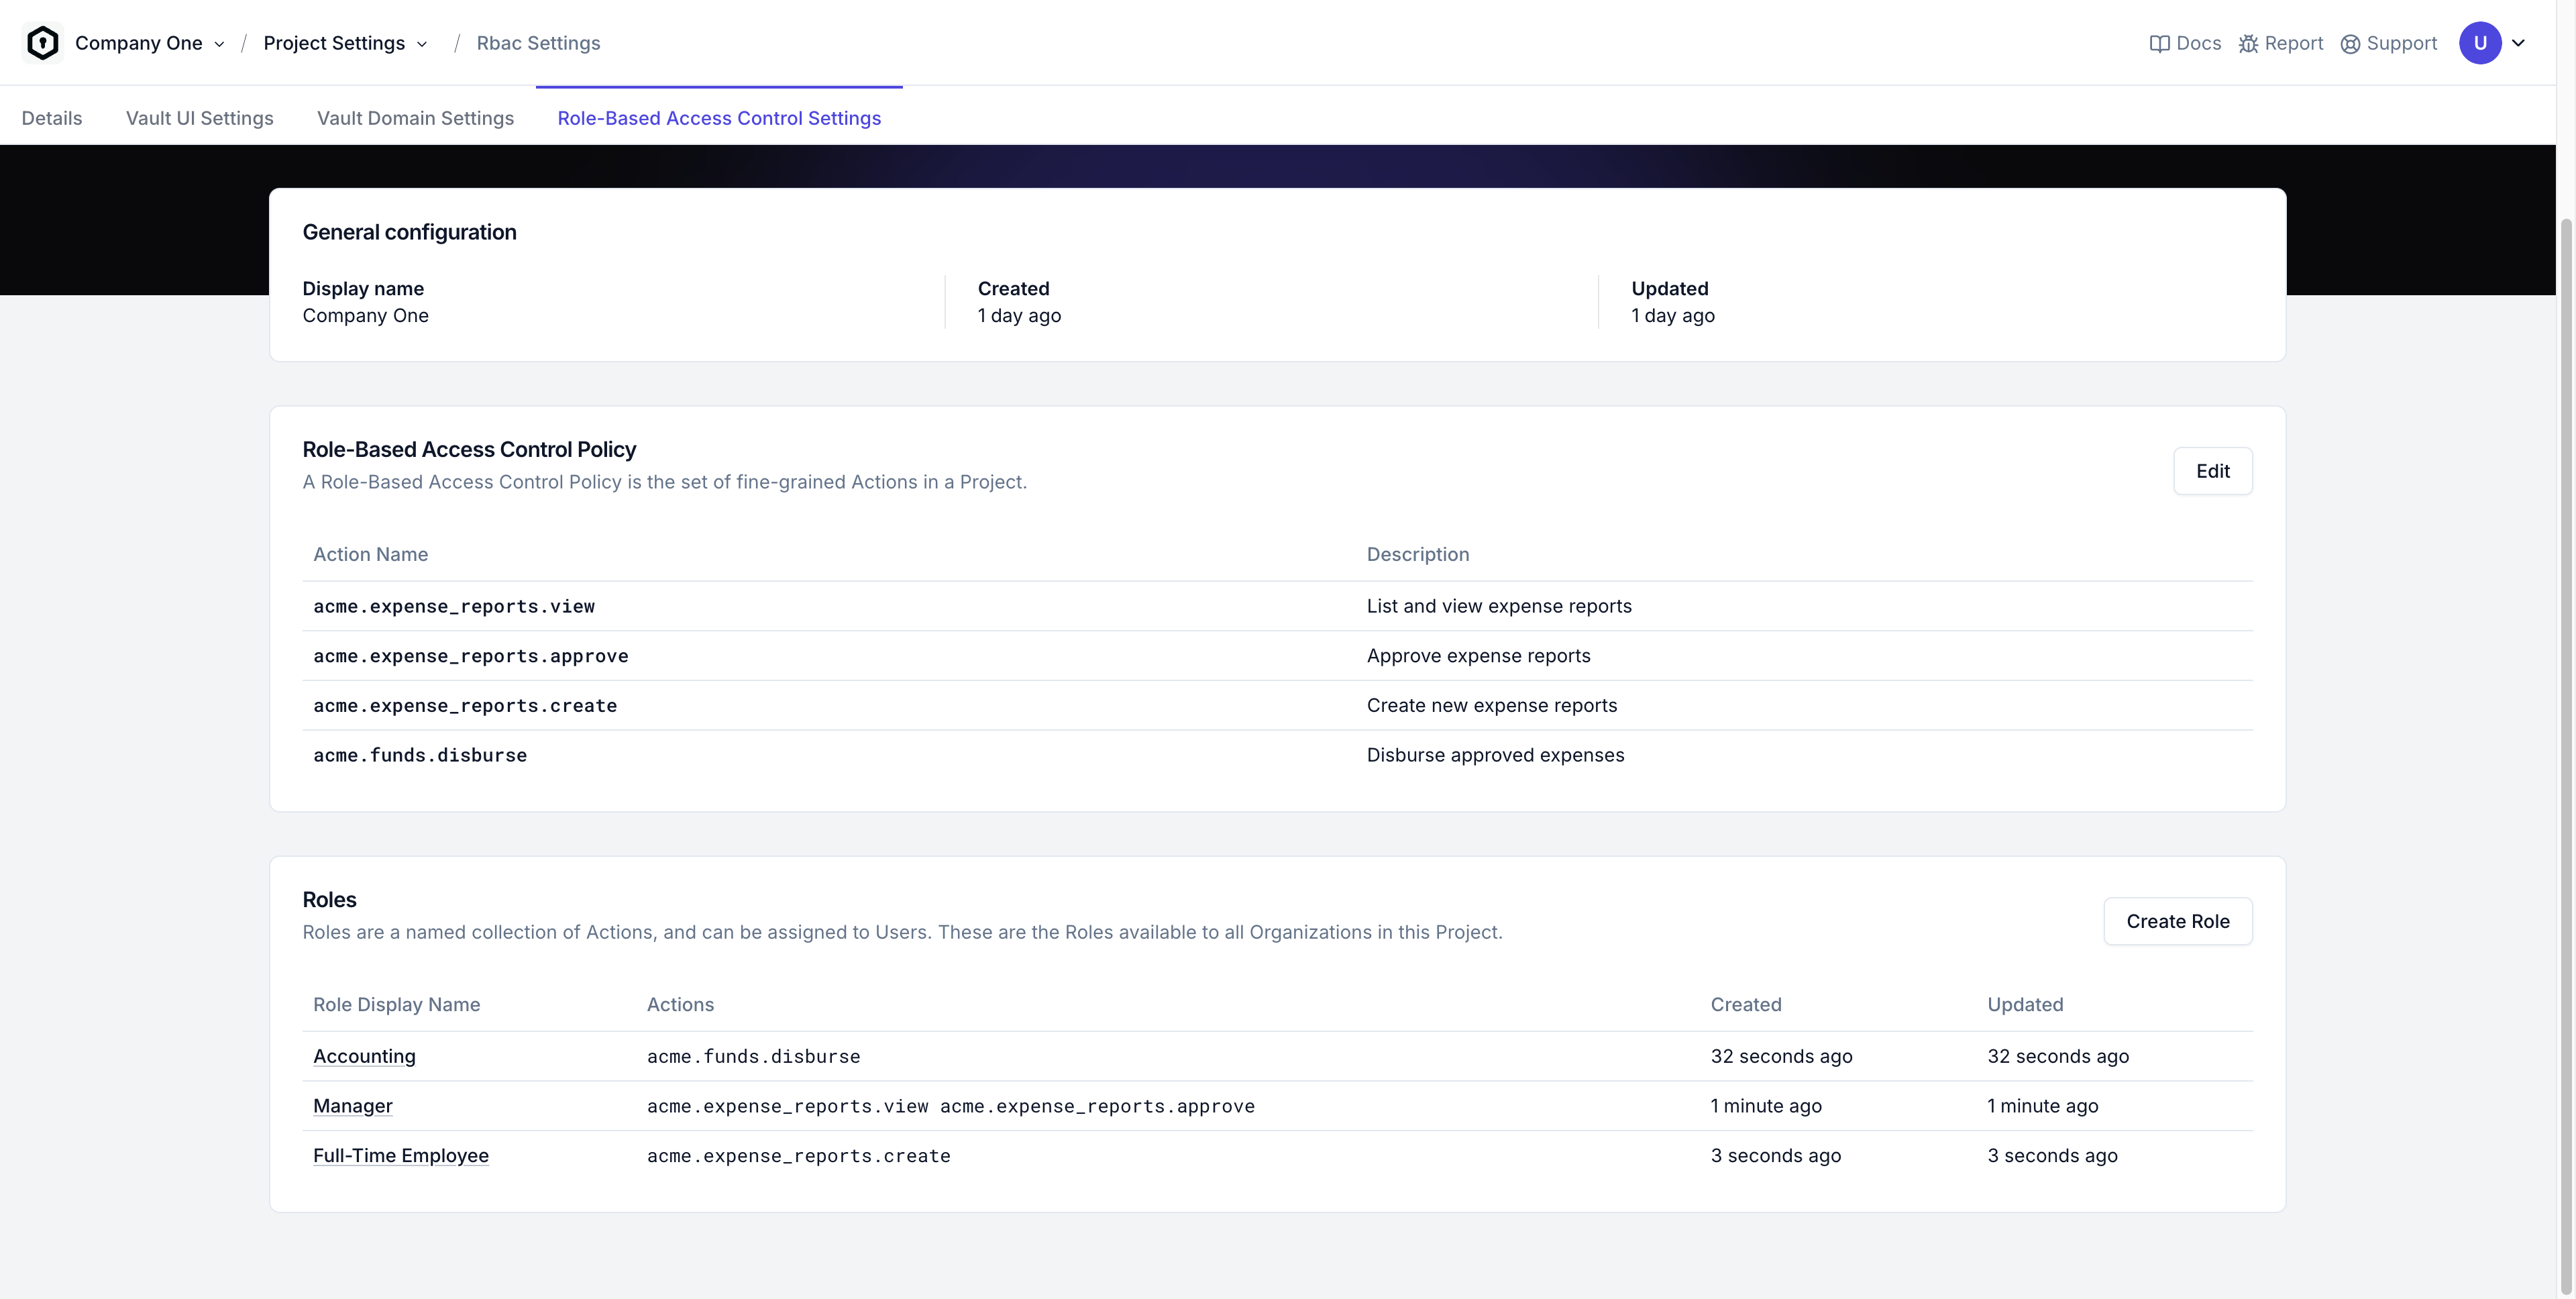
Task: Expand the chevron beside the user avatar
Action: 2518,43
